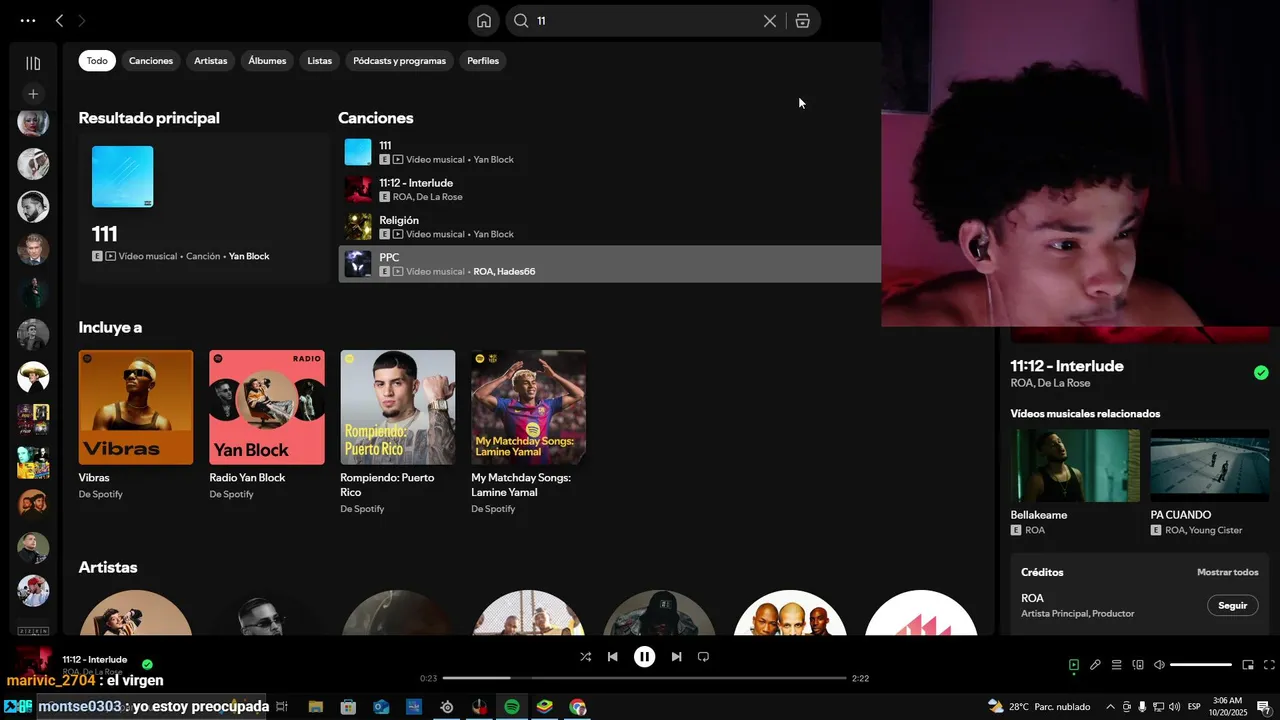This screenshot has height=720, width=1280.
Task: Skip to next track
Action: click(x=677, y=657)
